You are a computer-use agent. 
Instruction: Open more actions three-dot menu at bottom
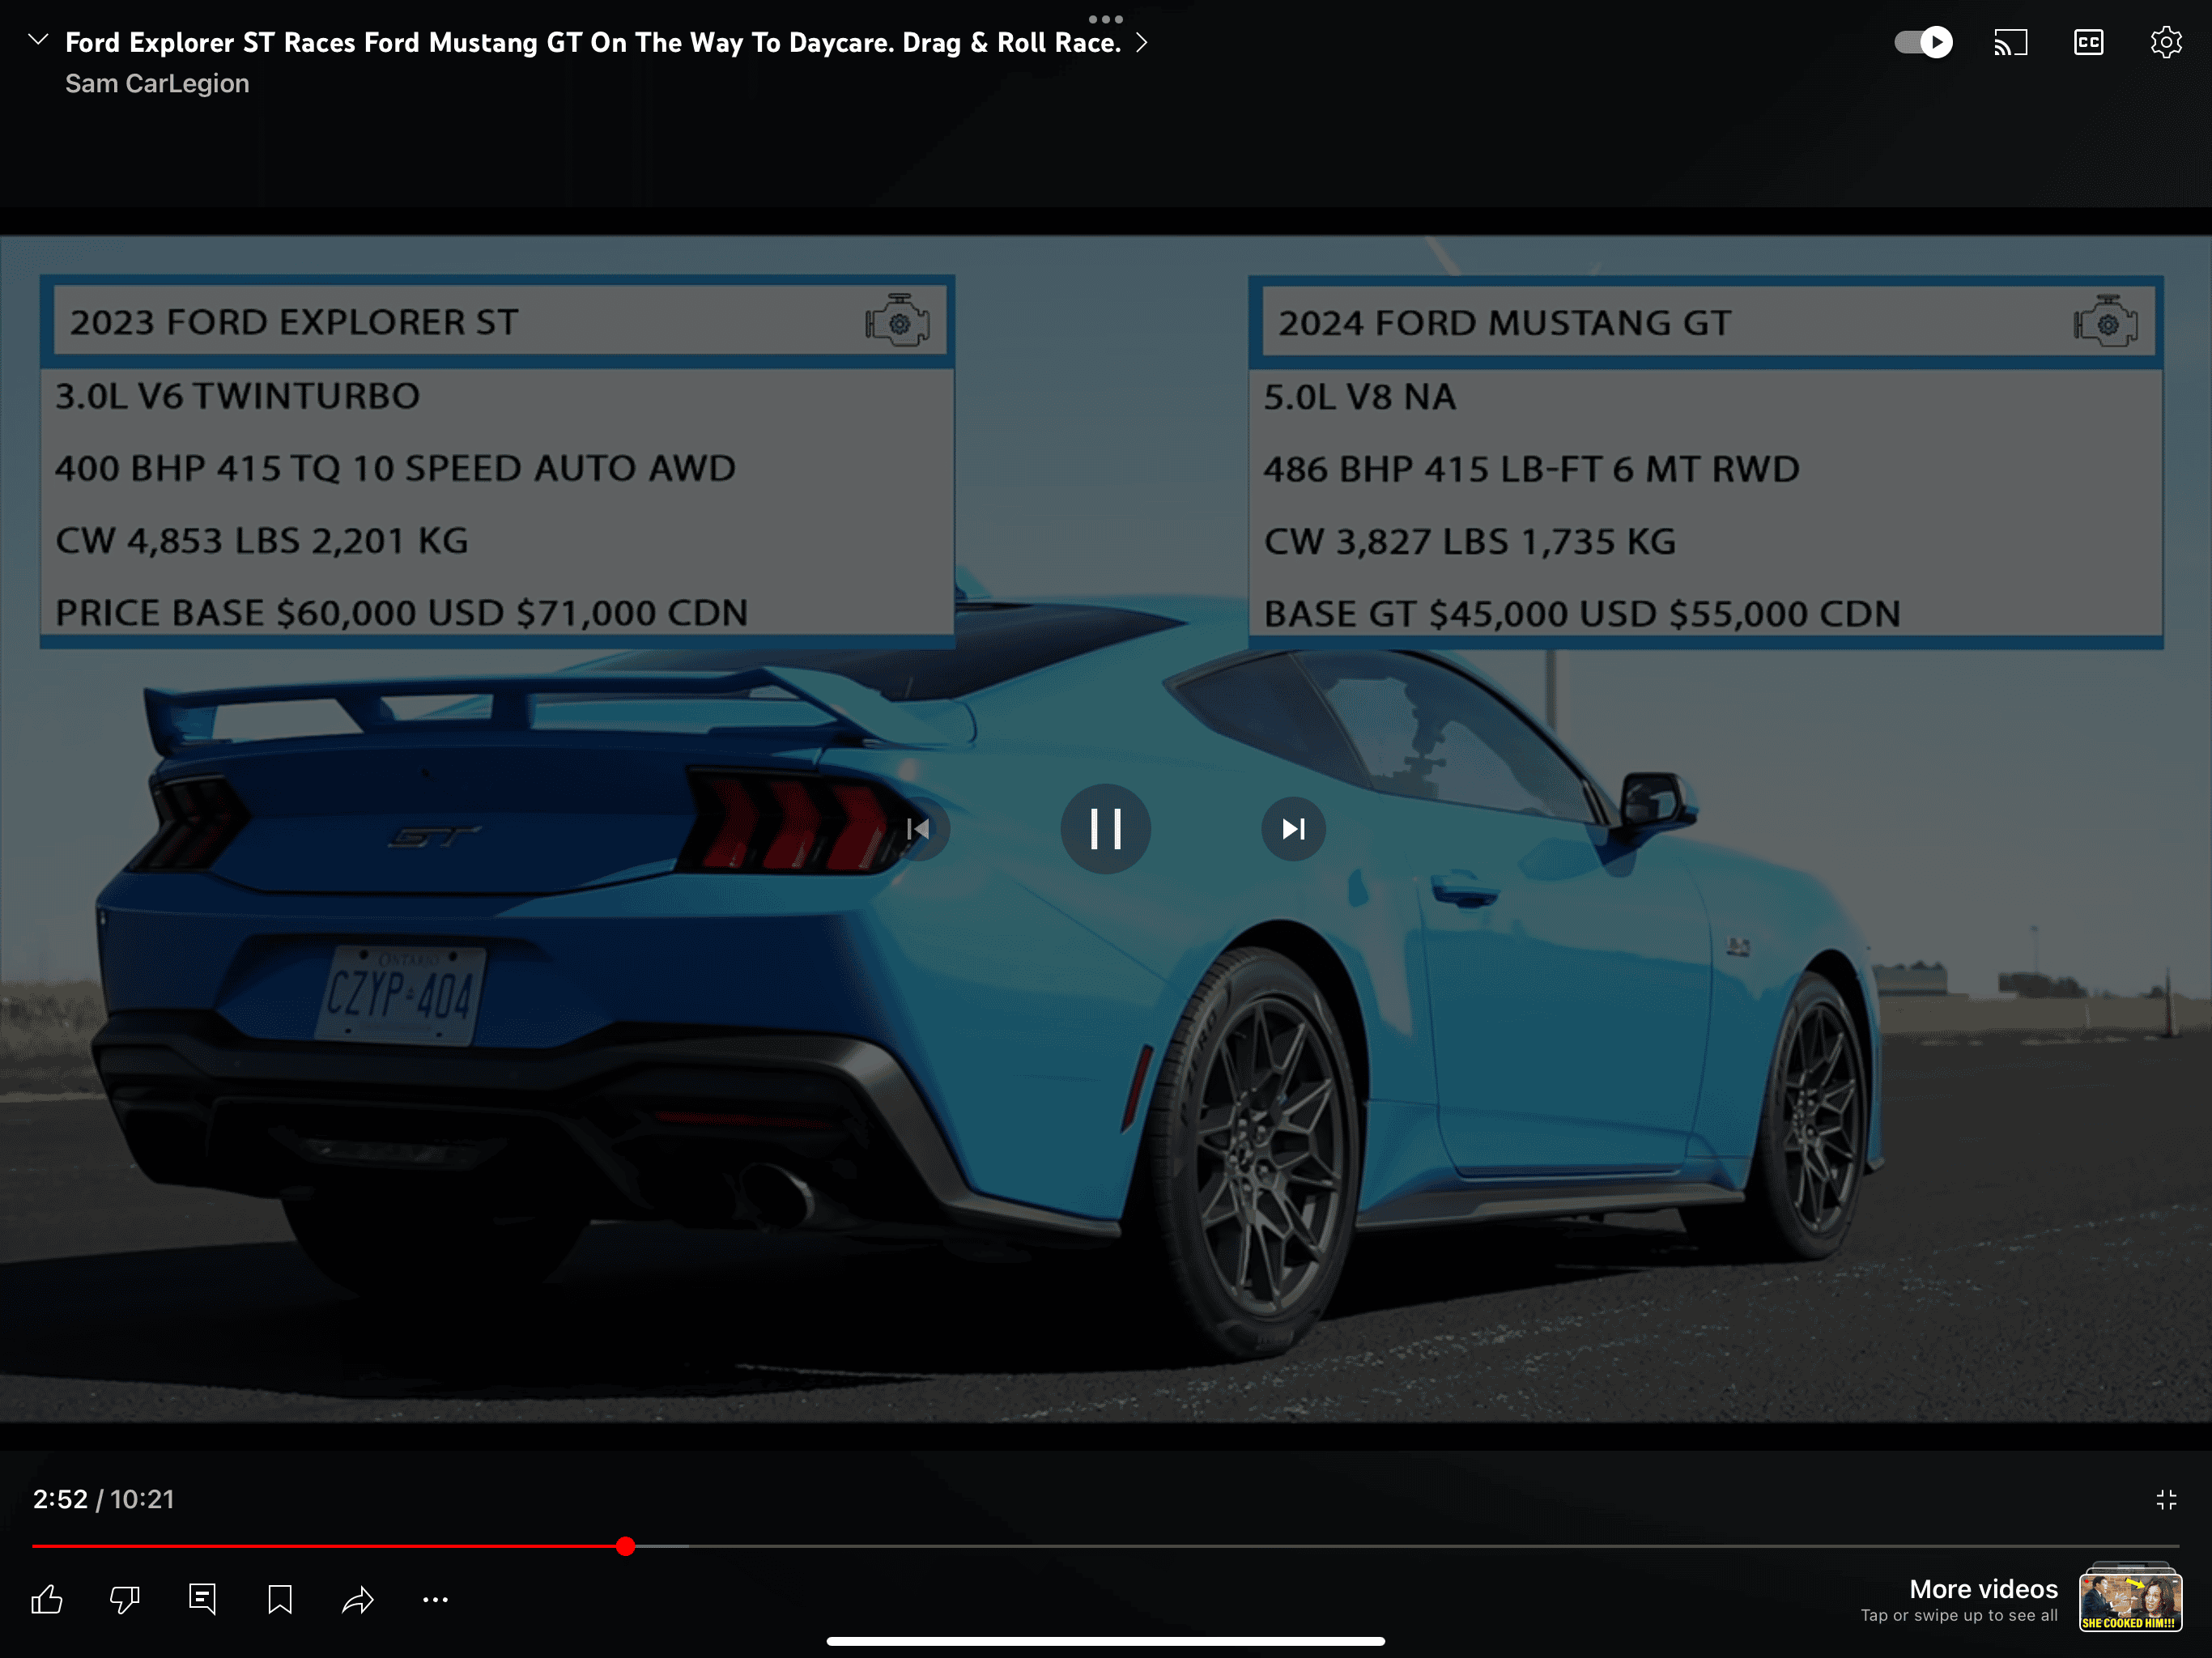435,1600
